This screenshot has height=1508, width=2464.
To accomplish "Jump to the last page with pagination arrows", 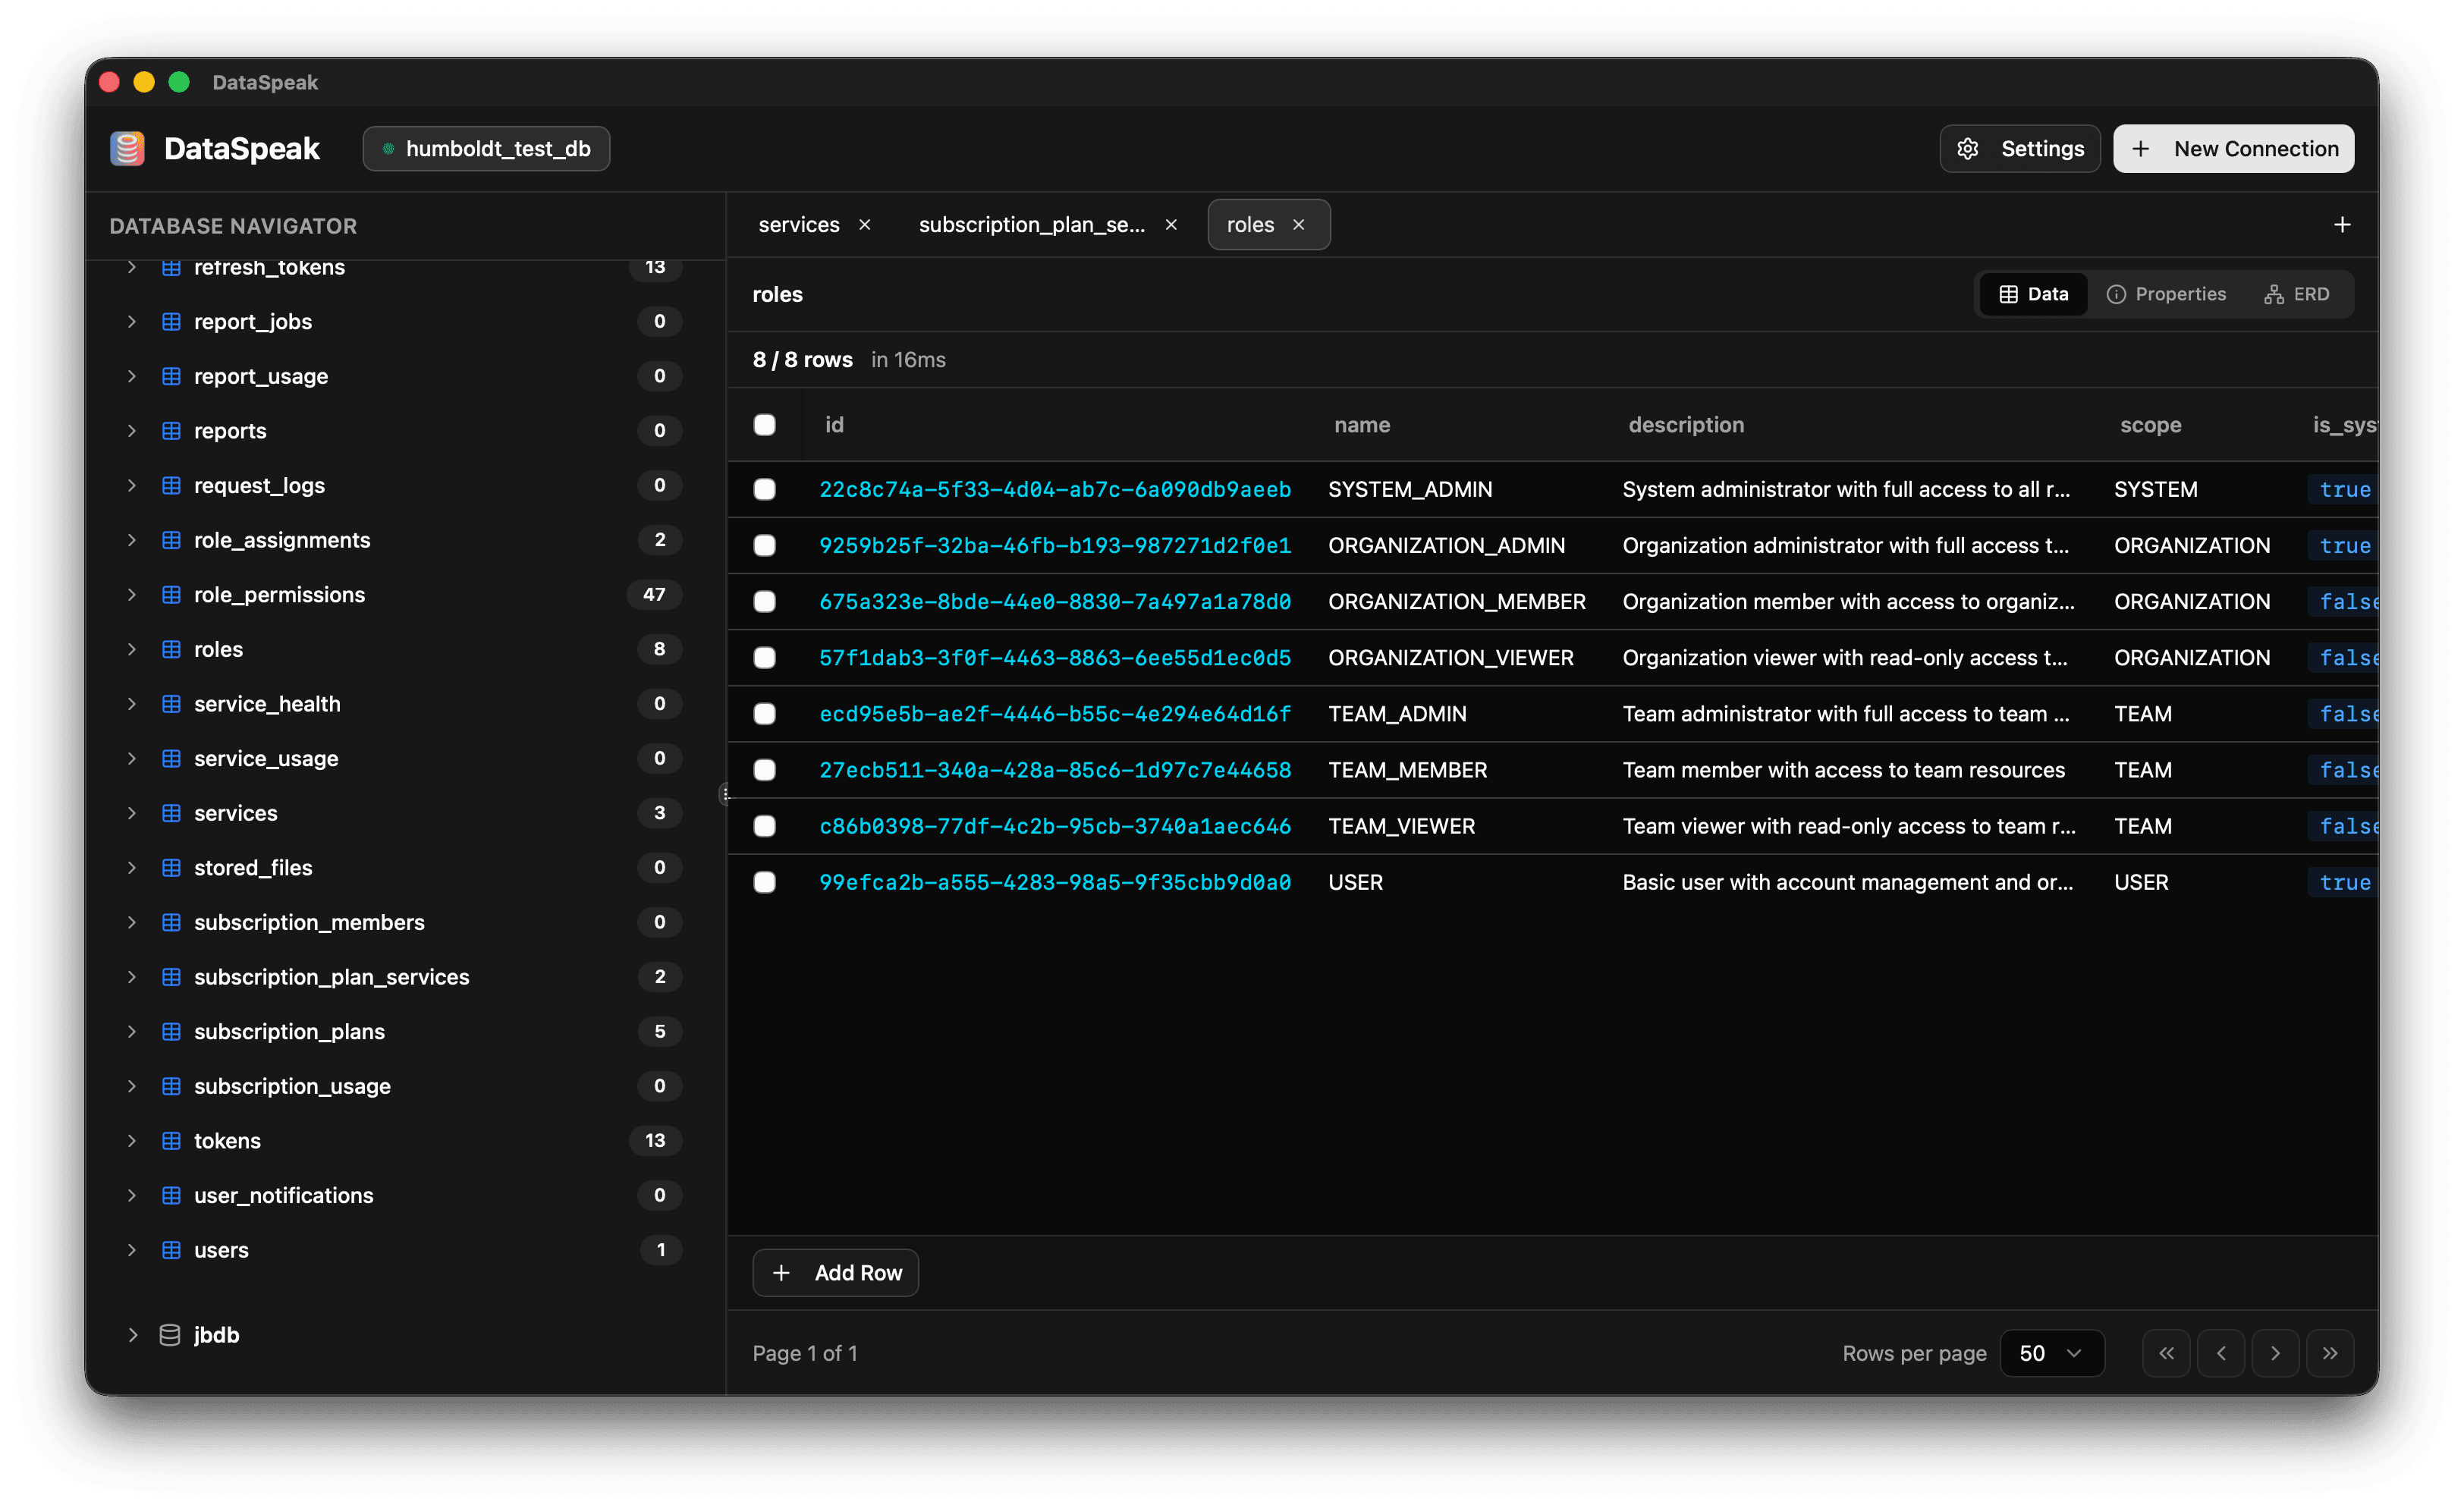I will [x=2330, y=1352].
